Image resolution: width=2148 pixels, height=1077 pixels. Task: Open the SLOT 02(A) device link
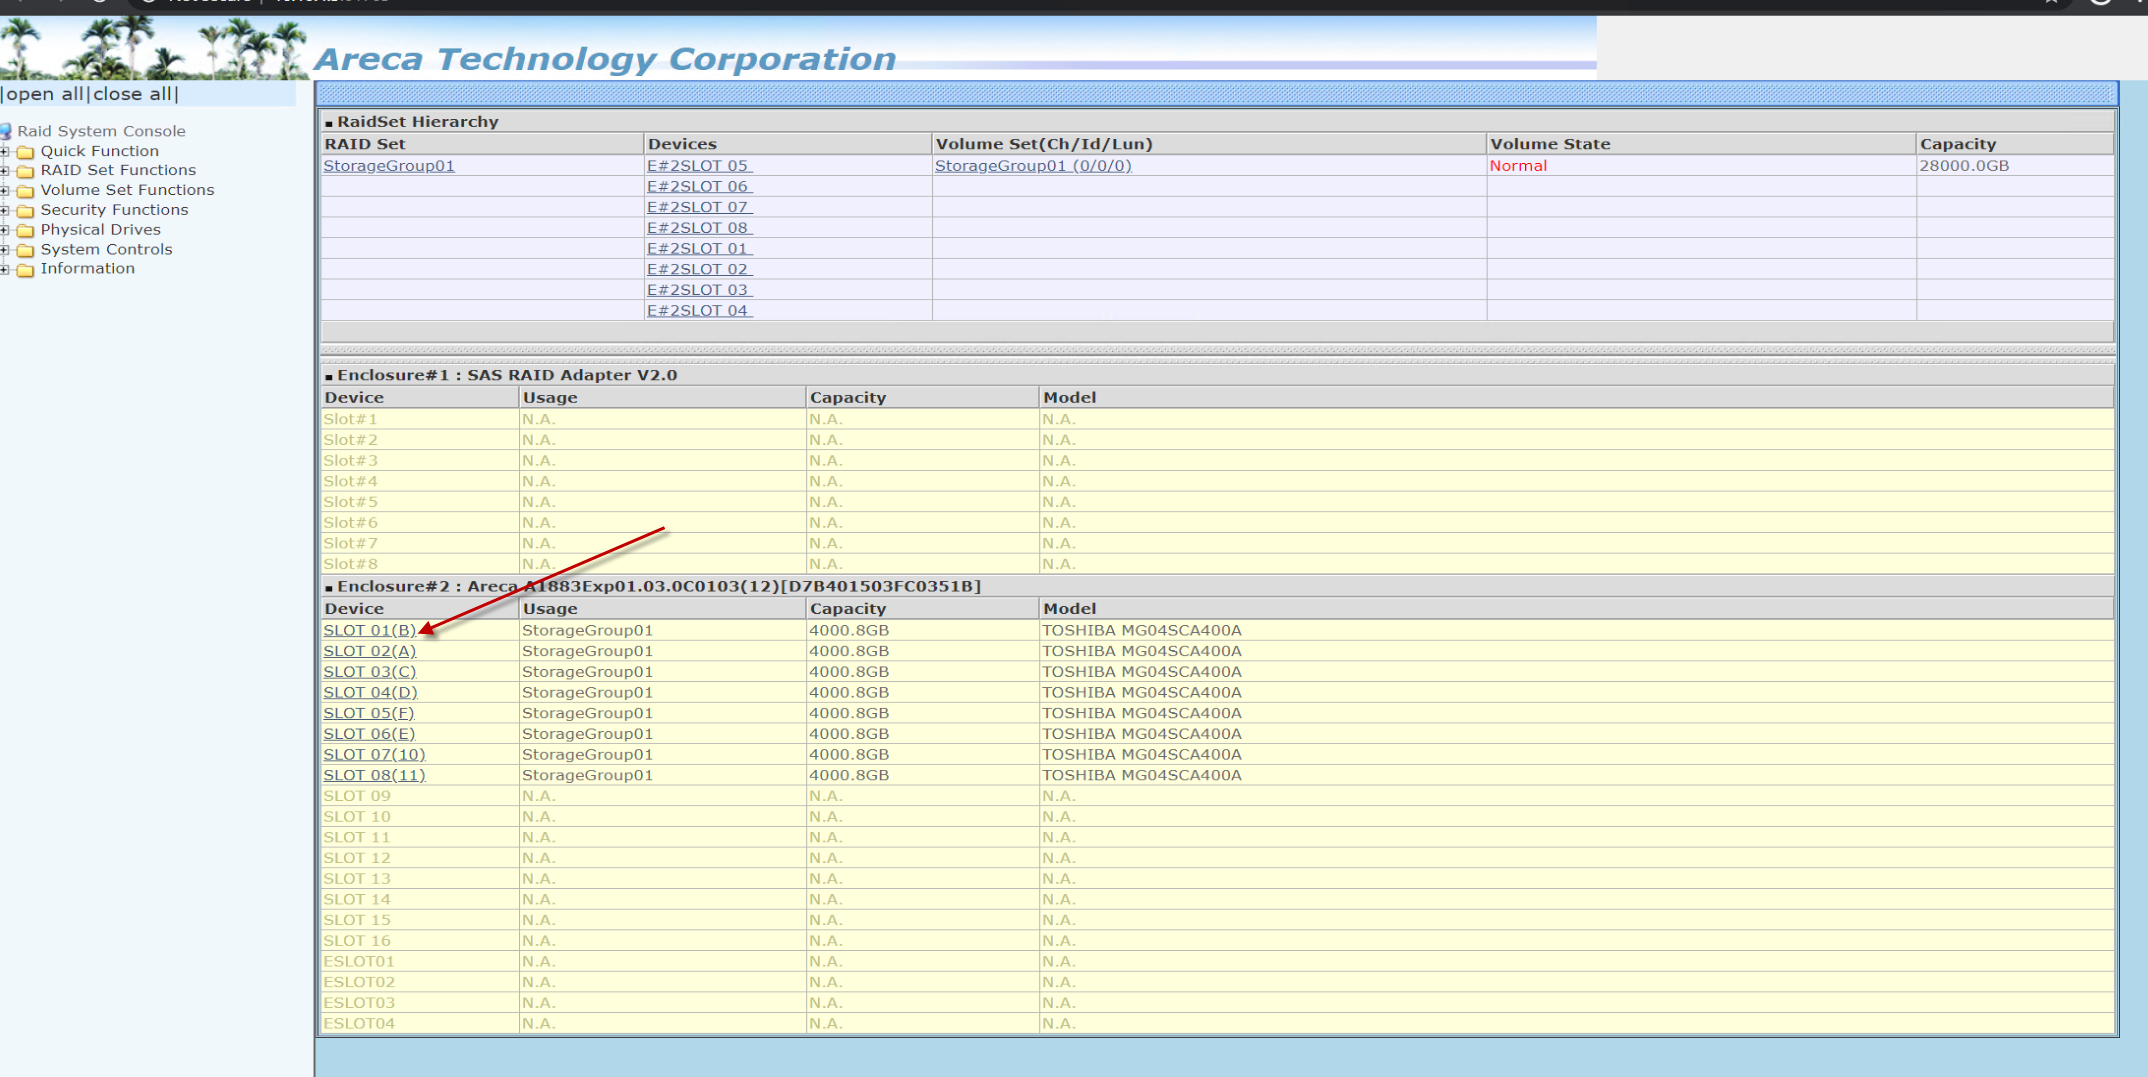369,651
